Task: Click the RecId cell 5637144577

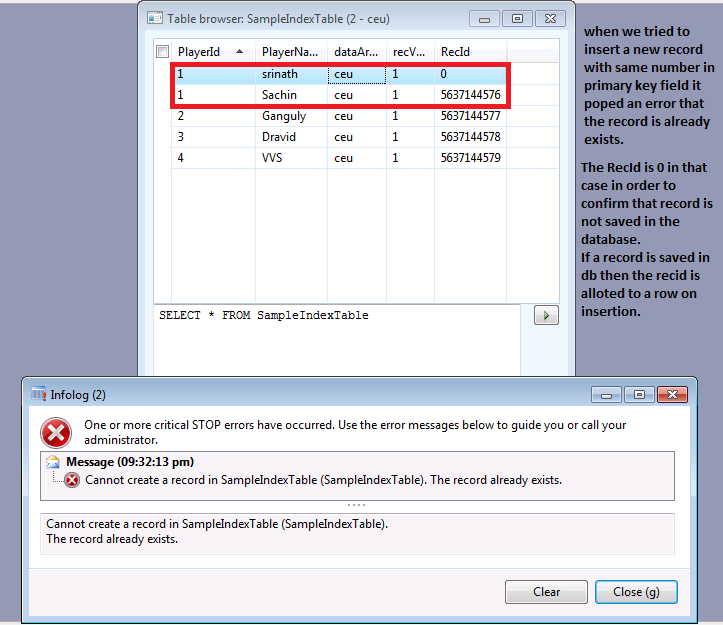Action: pyautogui.click(x=470, y=116)
